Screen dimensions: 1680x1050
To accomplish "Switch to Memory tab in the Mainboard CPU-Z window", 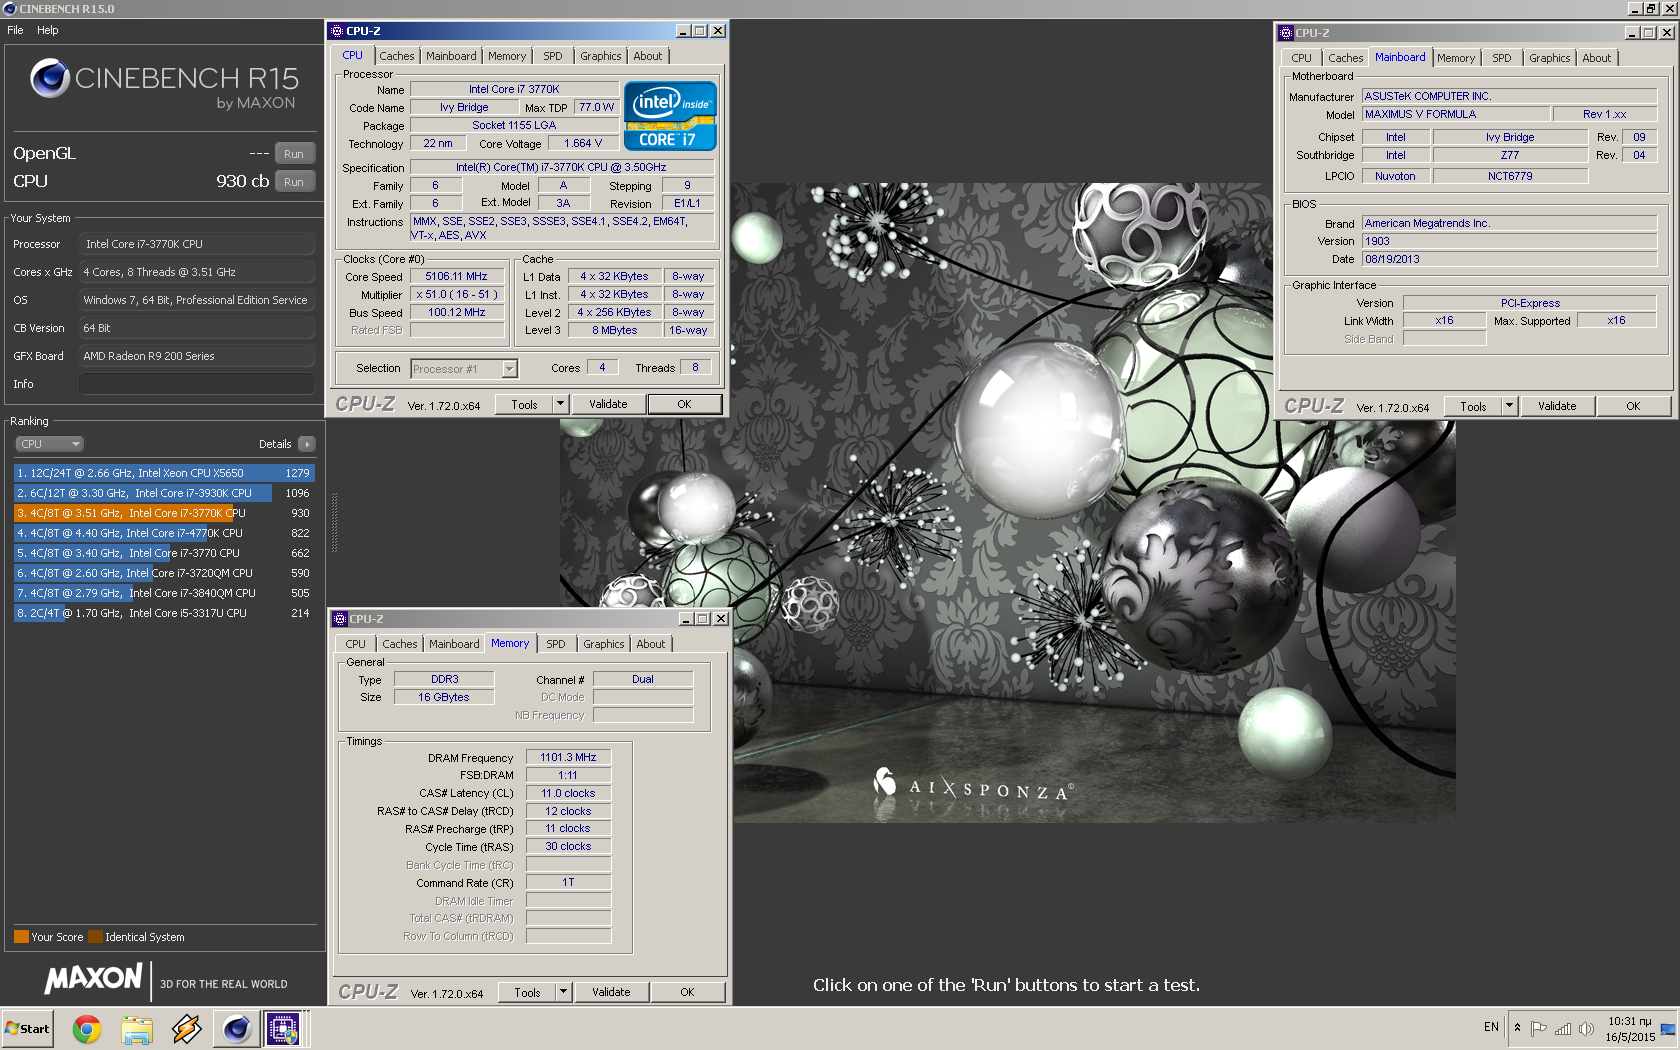I will tap(1456, 58).
